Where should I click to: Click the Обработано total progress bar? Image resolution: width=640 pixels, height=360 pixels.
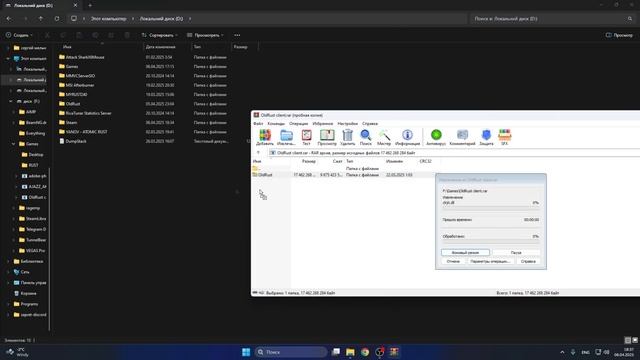491,242
